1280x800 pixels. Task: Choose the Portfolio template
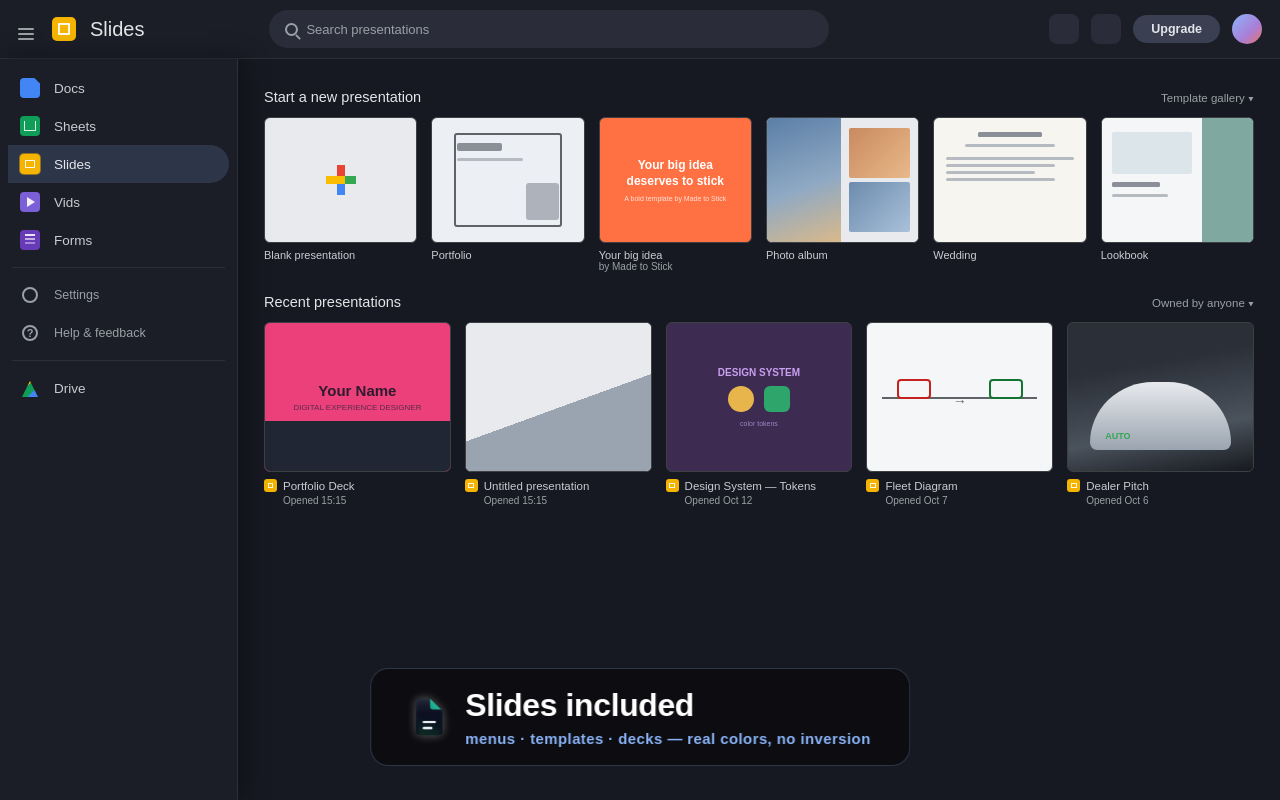click(508, 180)
